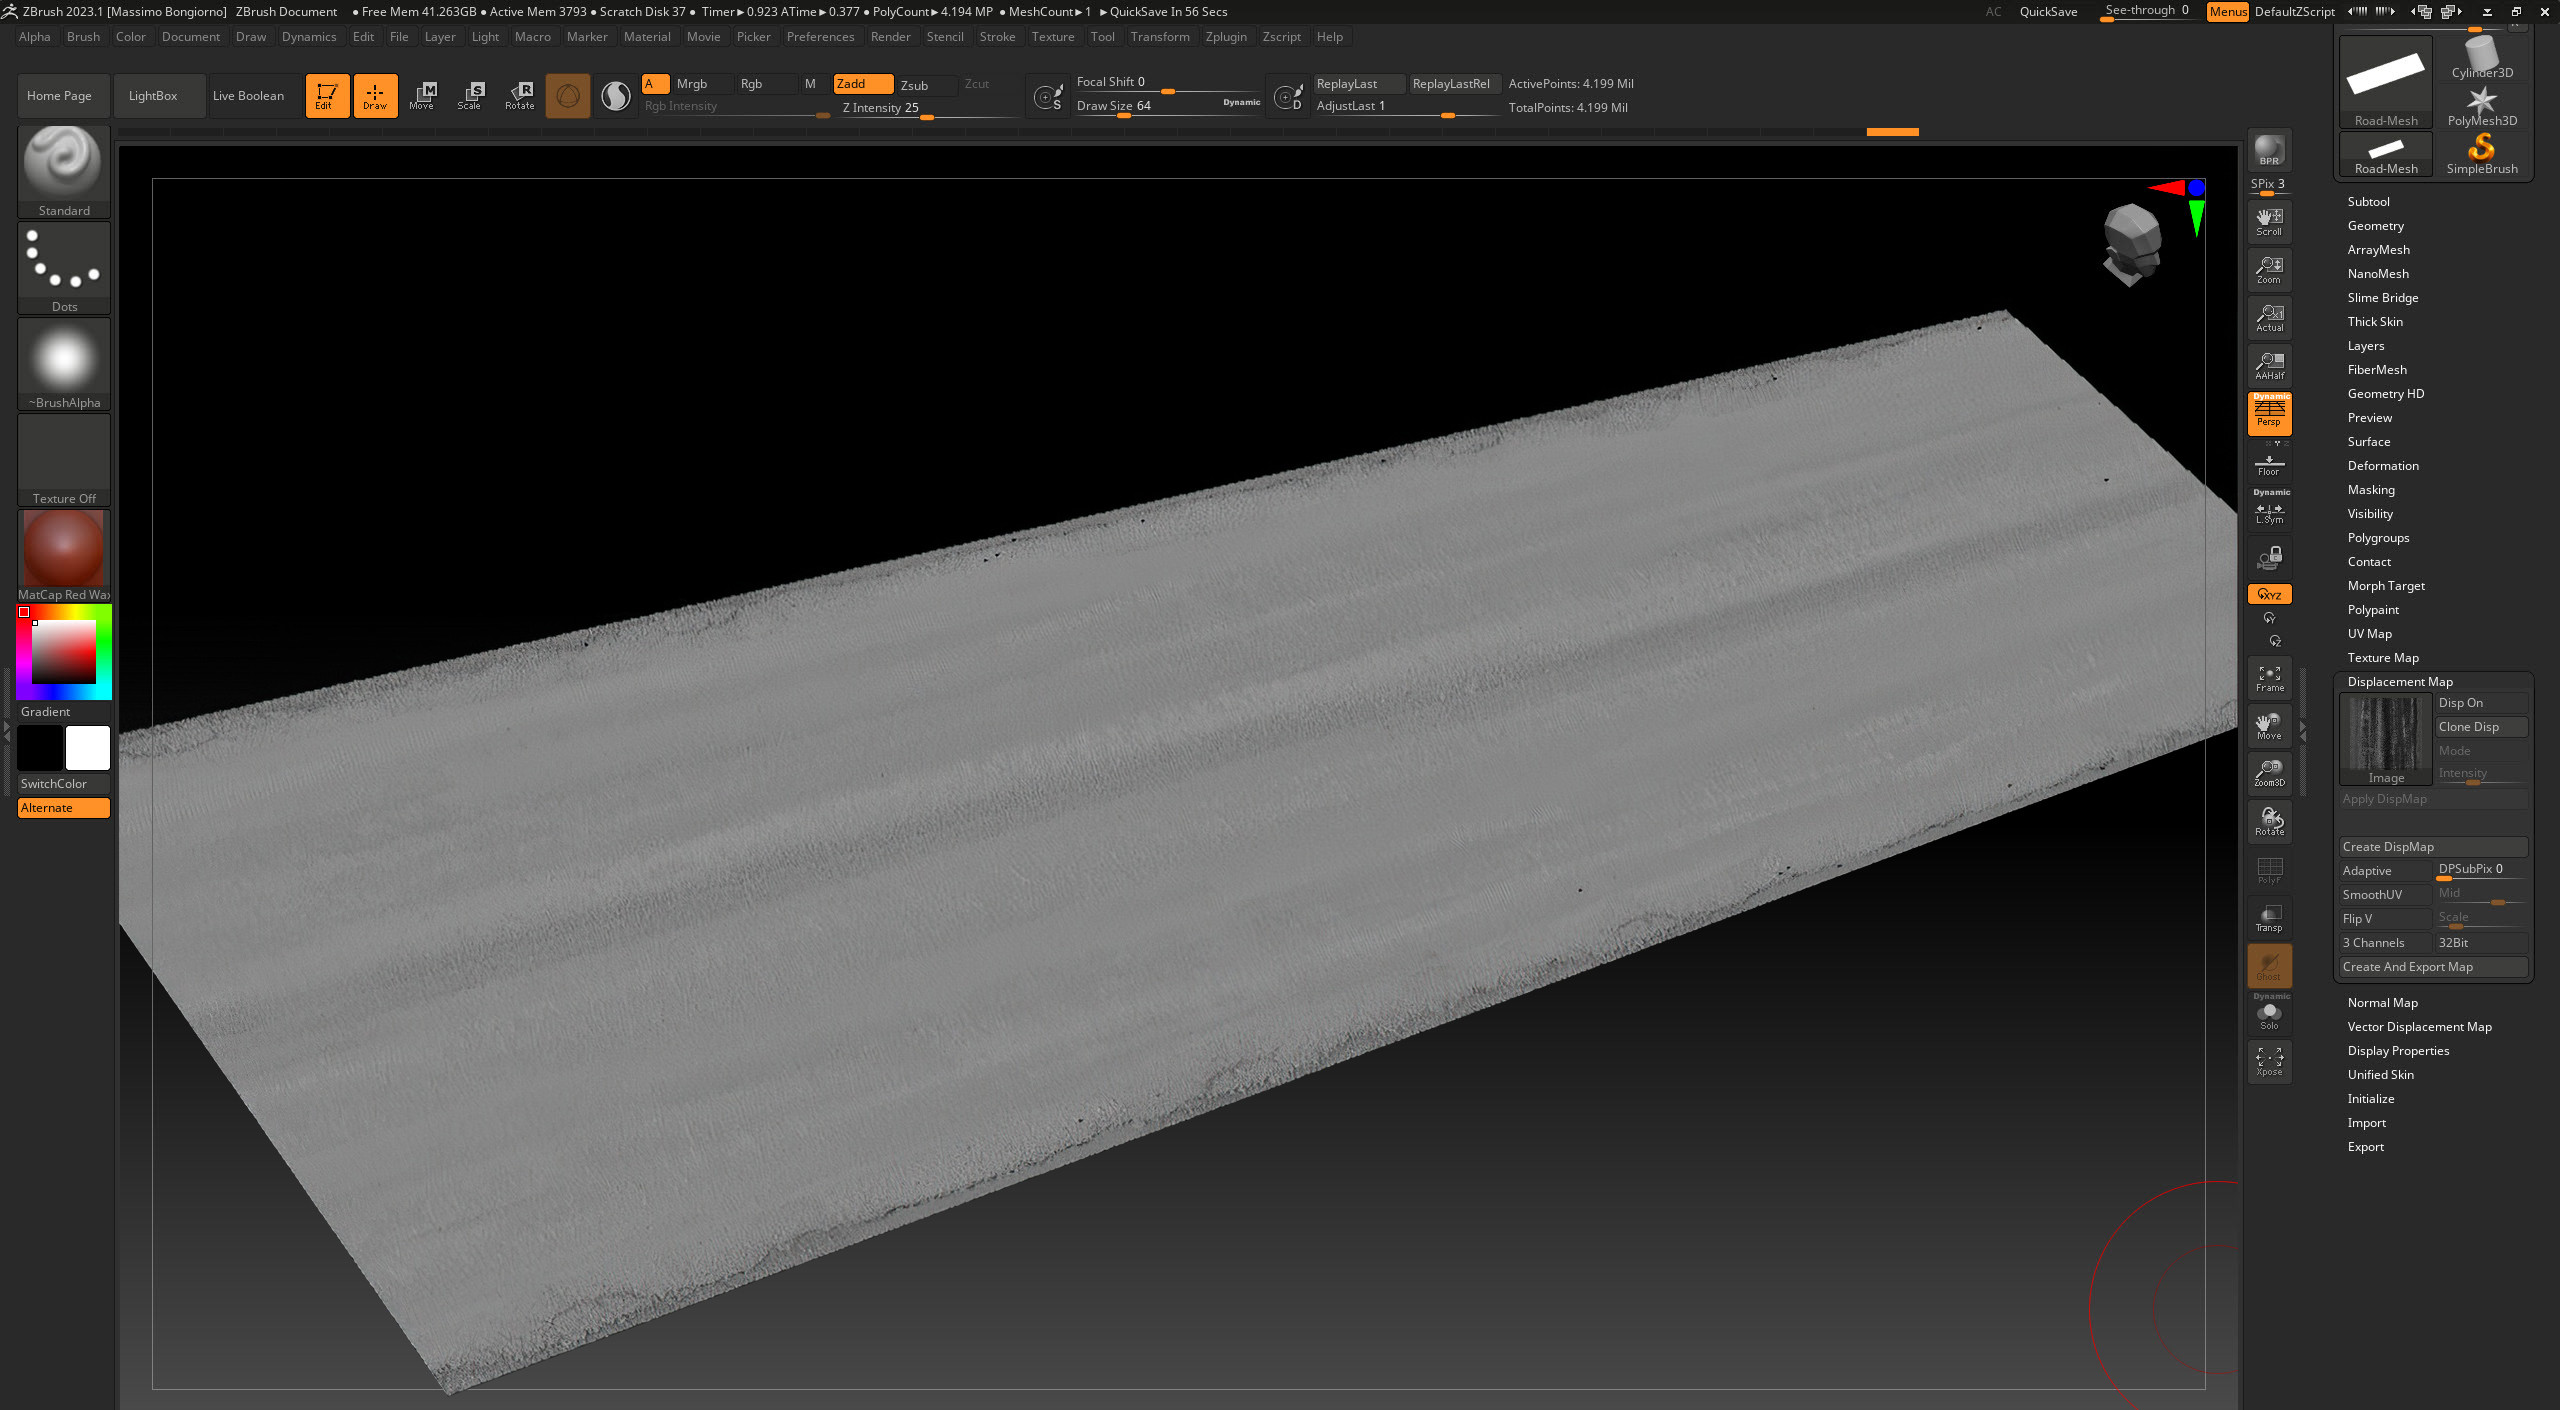Enable Zsub sculpt mode
The width and height of the screenshot is (2560, 1410).
tap(925, 85)
